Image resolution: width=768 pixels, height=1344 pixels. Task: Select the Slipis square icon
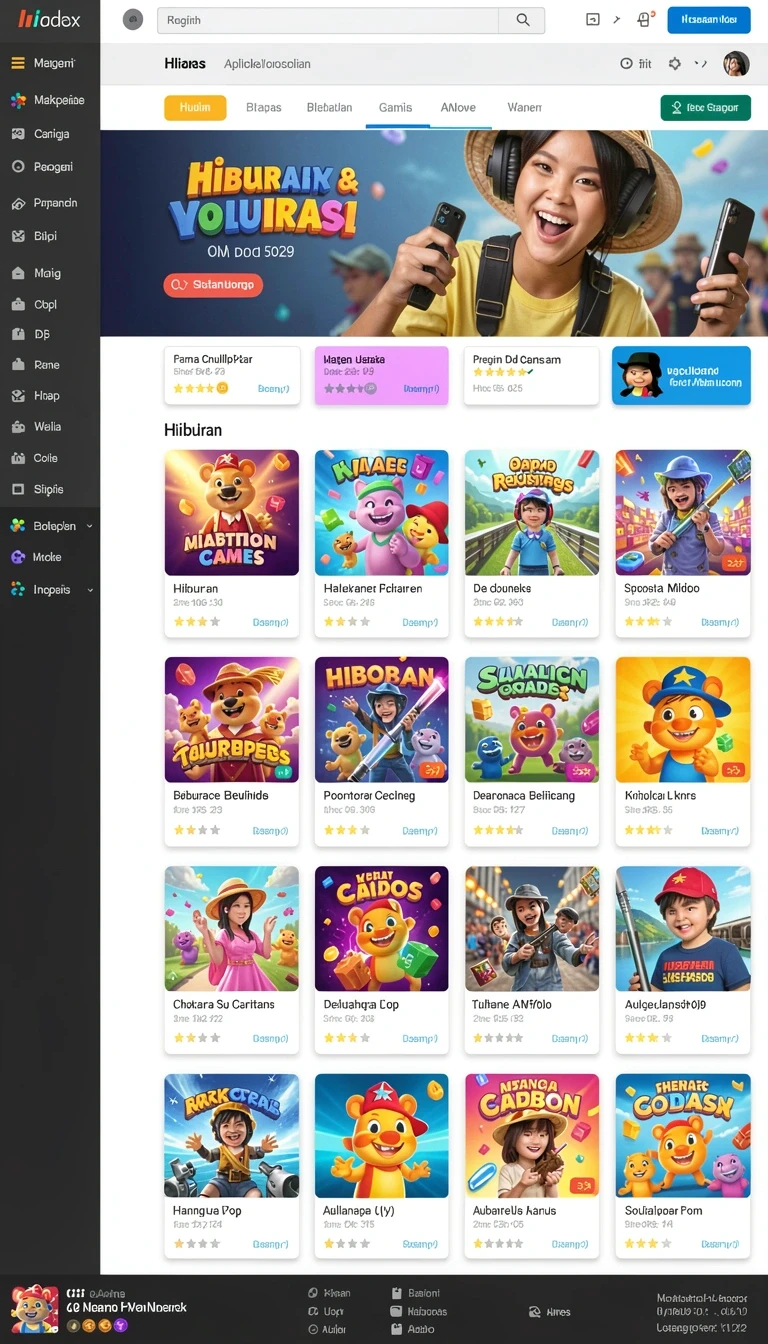coord(17,489)
